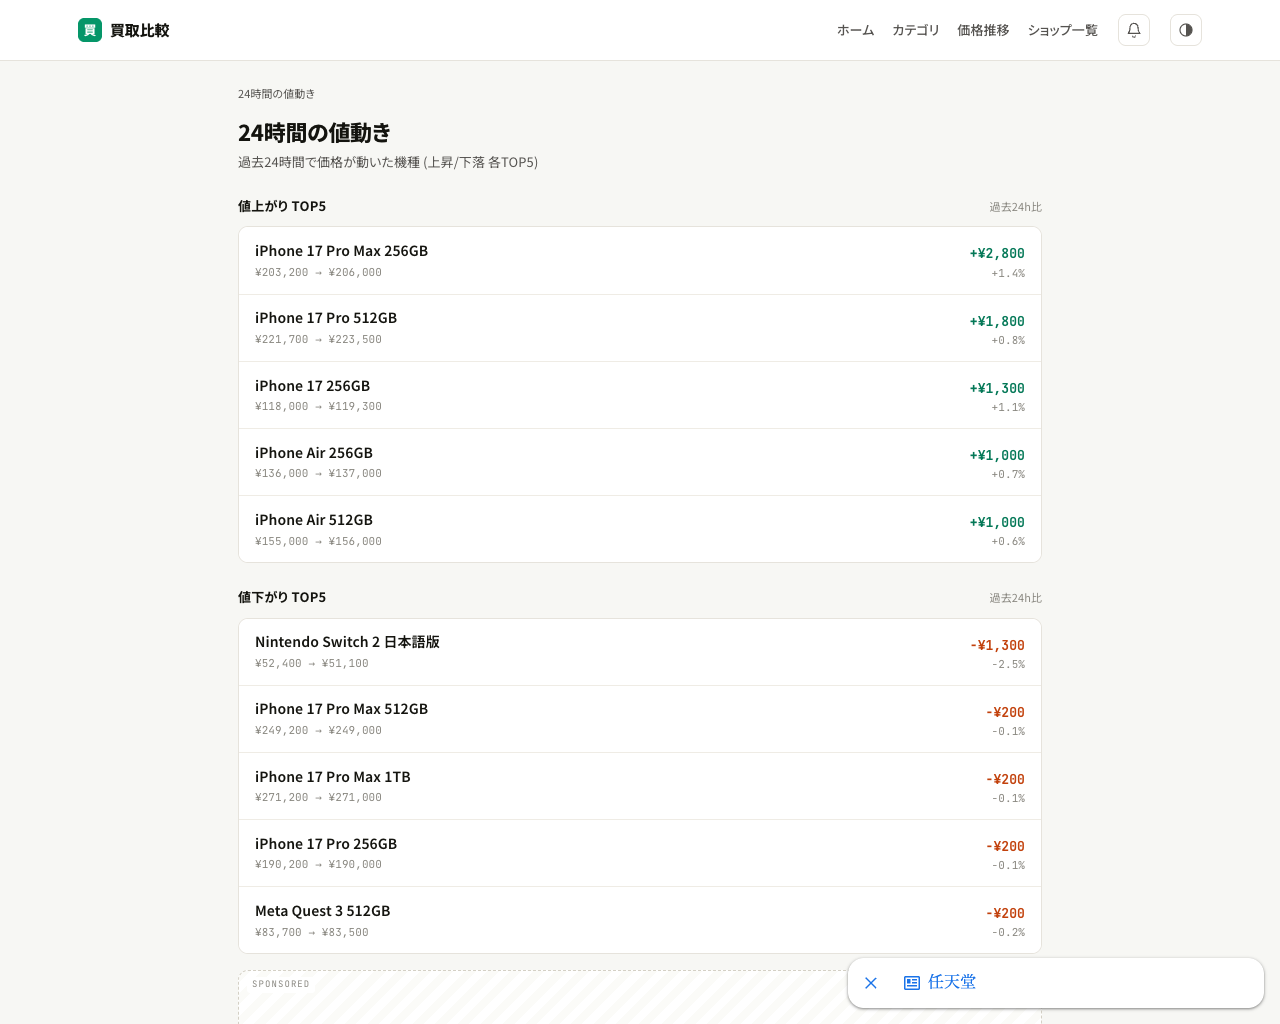The image size is (1280, 1024).
Task: Go to ホーム in navigation
Action: click(856, 30)
